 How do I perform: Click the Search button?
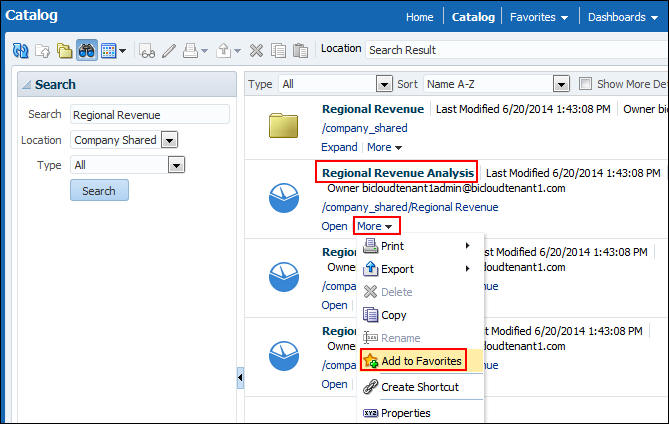pyautogui.click(x=99, y=191)
